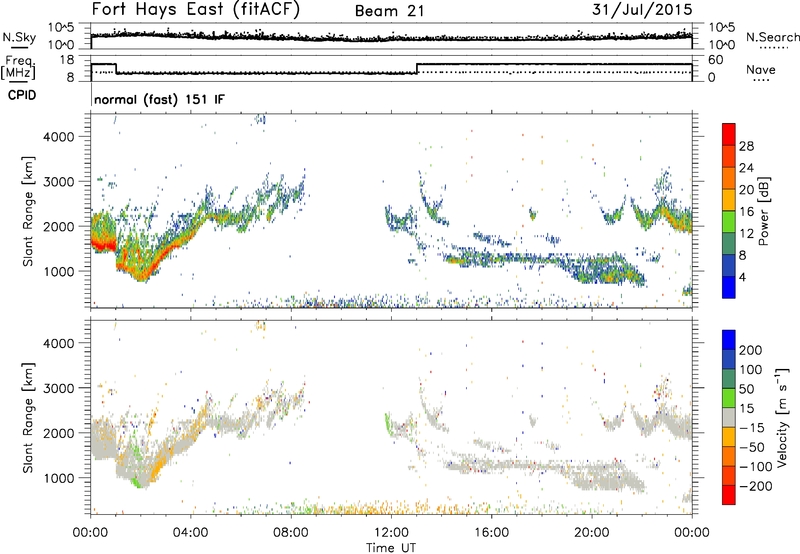This screenshot has height=554, width=800.
Task: Click the "4" label on Power colorbar
Action: point(742,277)
